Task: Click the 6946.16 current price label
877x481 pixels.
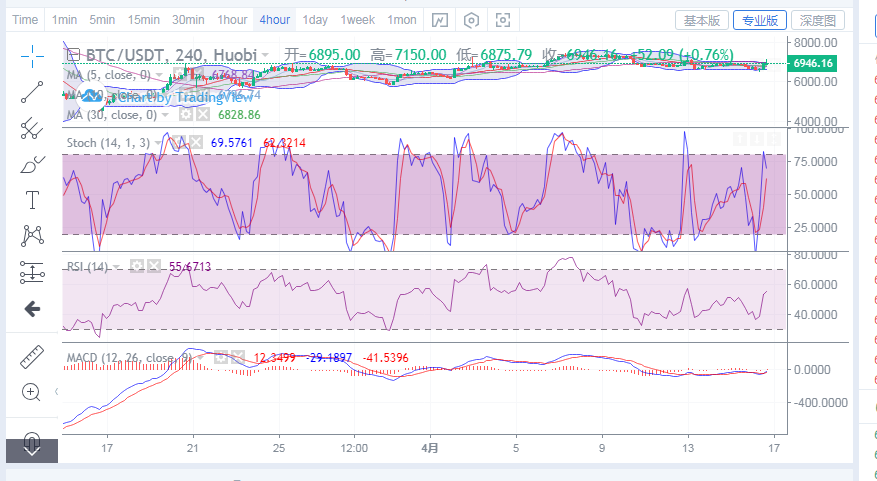Action: coord(812,63)
